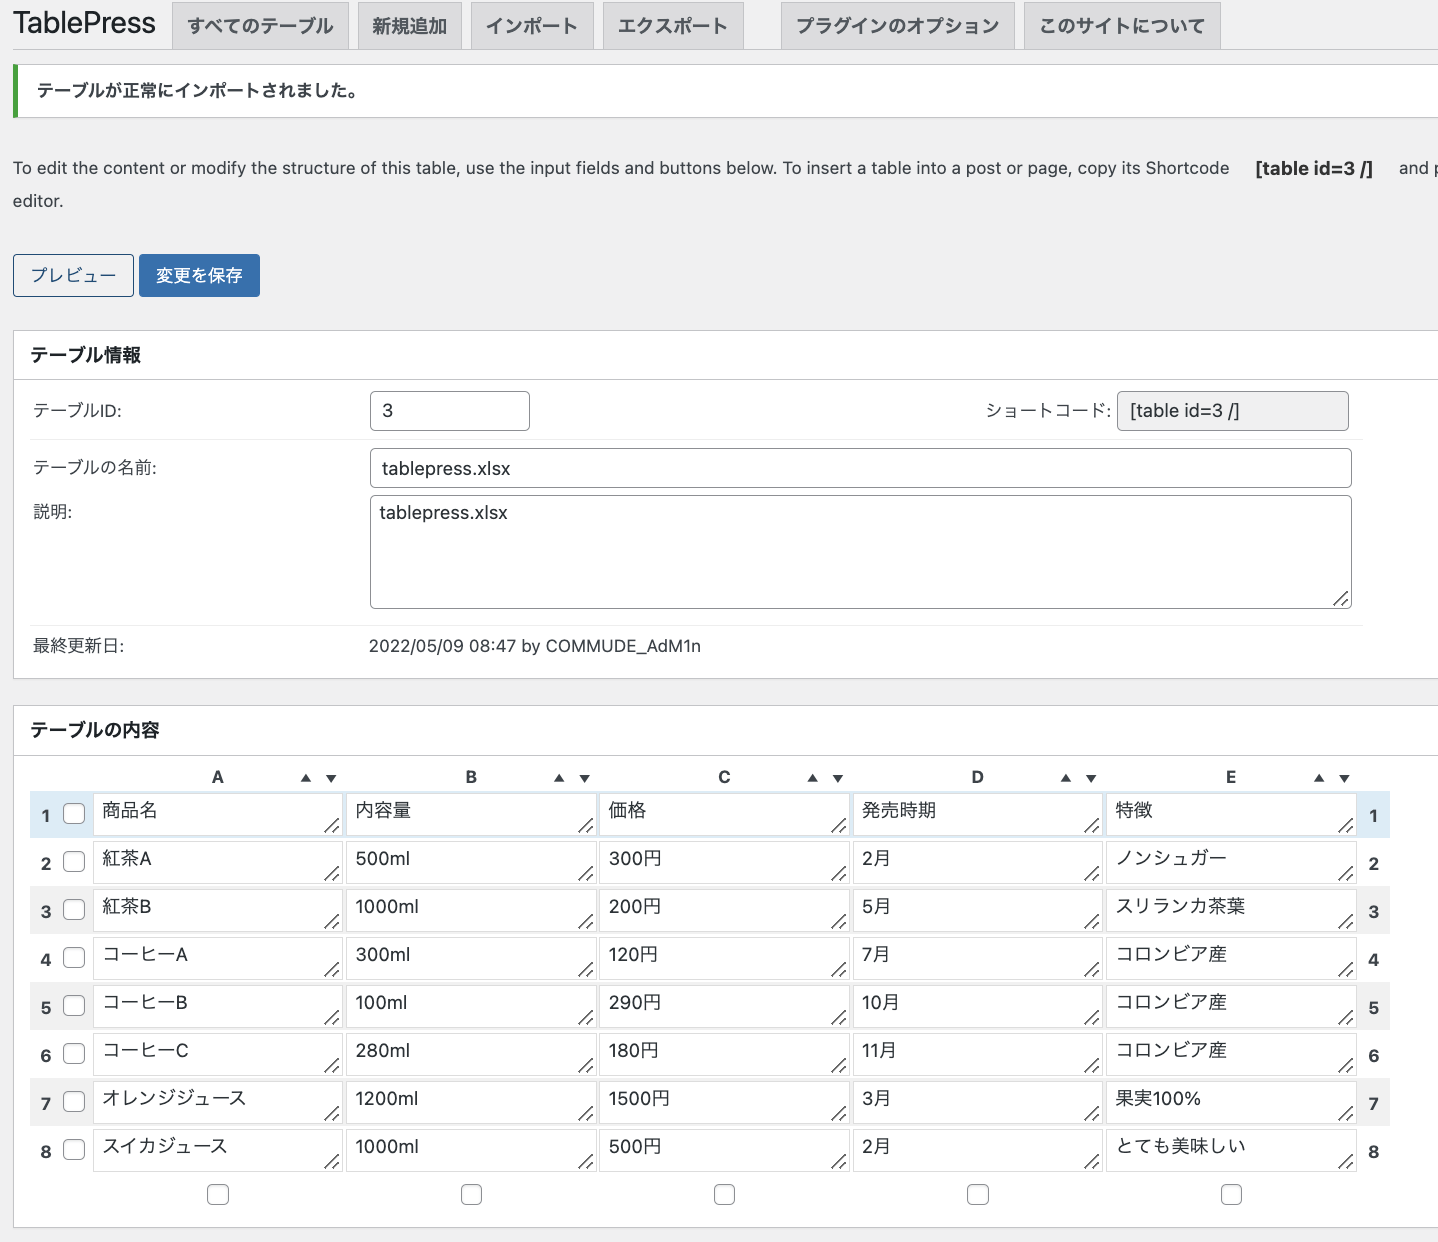
Task: Sort column E descending with down arrow
Action: (1345, 778)
